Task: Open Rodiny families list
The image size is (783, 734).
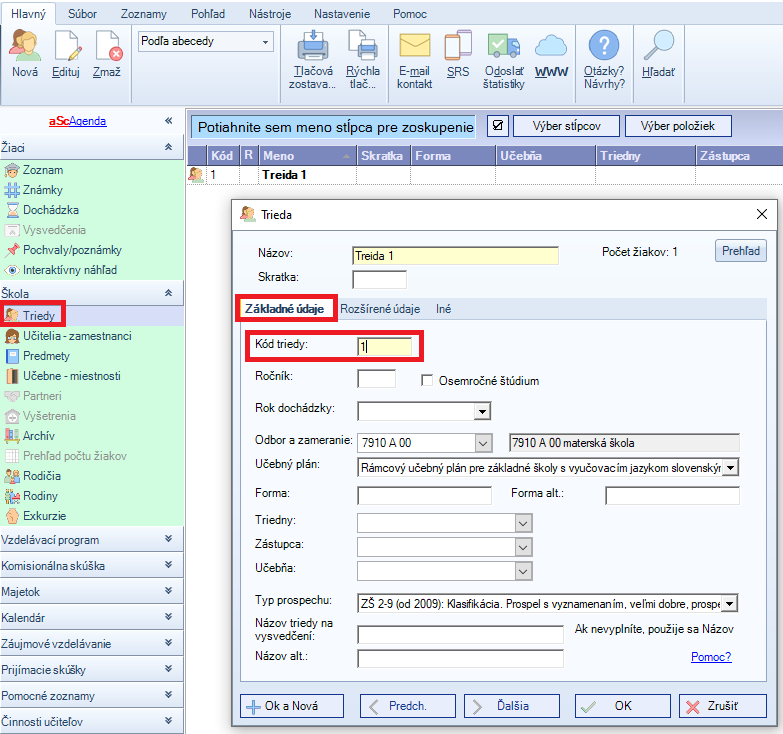Action: point(40,495)
